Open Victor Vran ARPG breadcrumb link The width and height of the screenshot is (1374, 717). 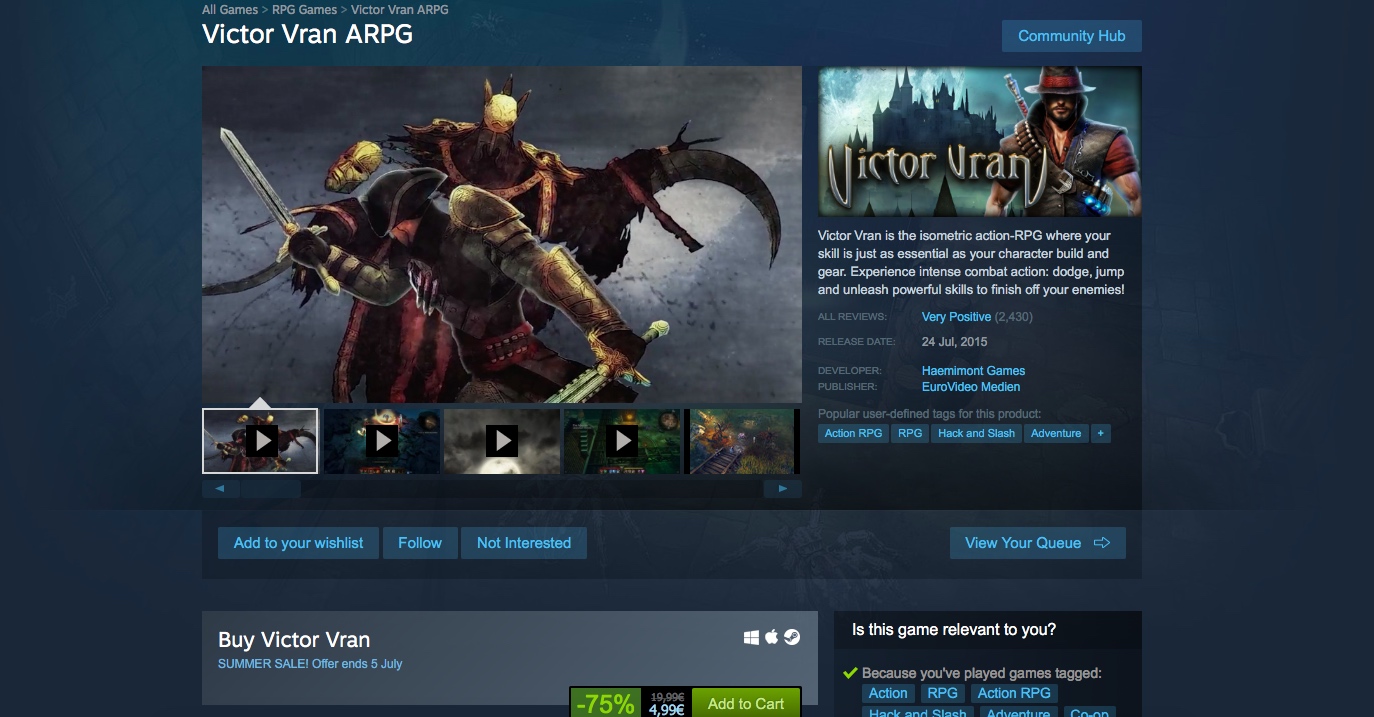point(400,9)
